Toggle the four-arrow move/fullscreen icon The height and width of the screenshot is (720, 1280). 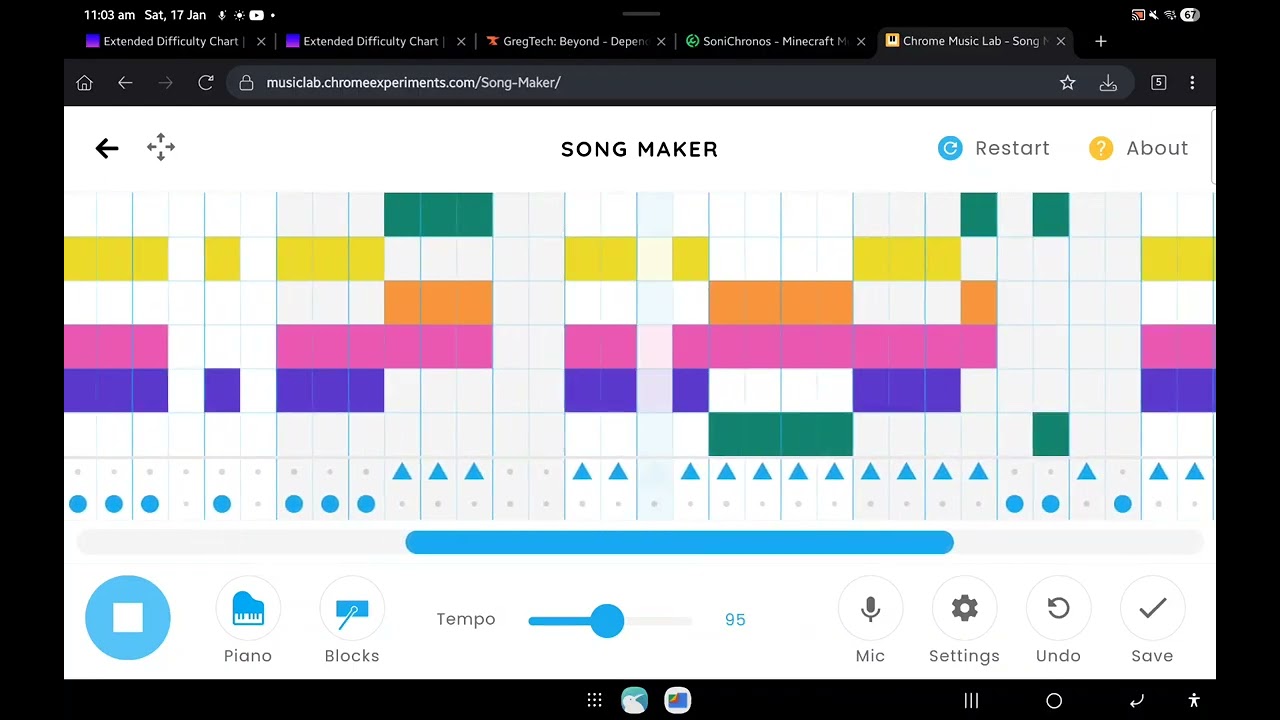point(161,147)
